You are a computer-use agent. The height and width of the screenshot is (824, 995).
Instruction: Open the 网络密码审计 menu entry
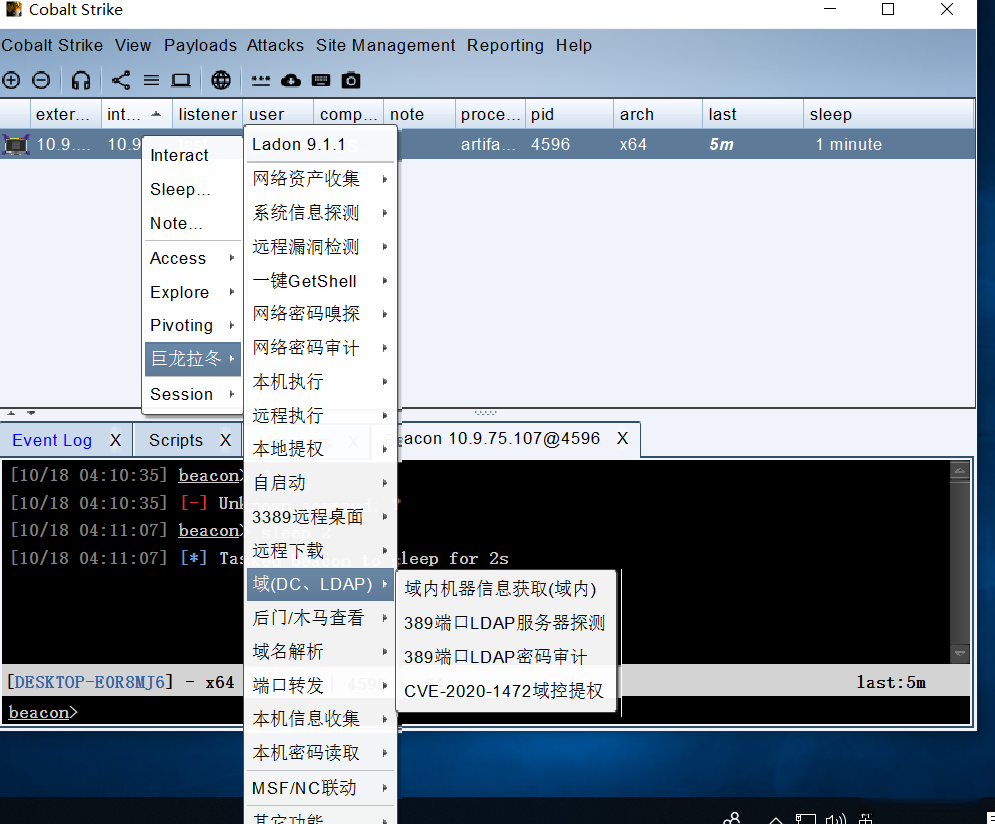[x=320, y=348]
